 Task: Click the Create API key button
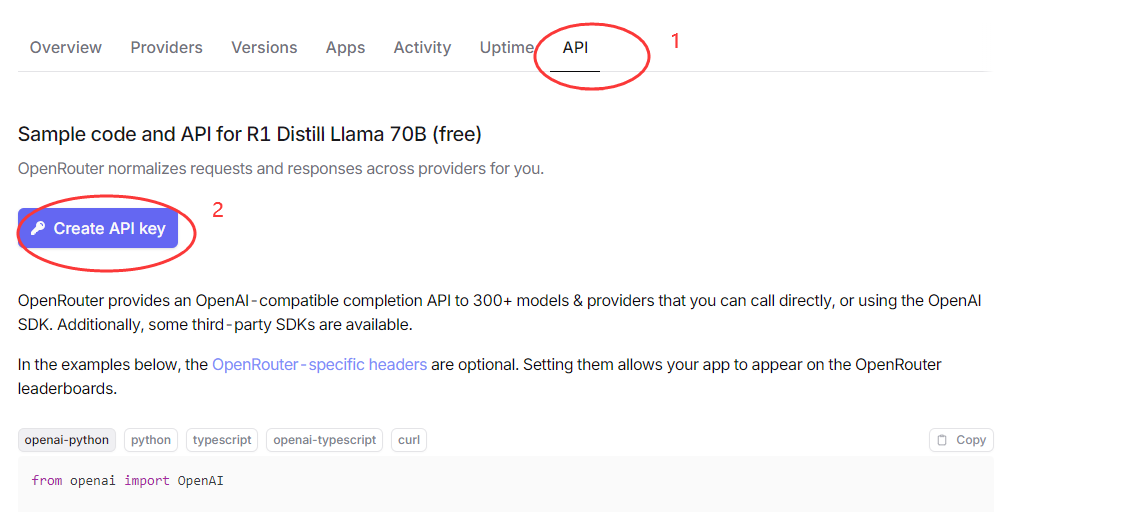click(x=98, y=228)
